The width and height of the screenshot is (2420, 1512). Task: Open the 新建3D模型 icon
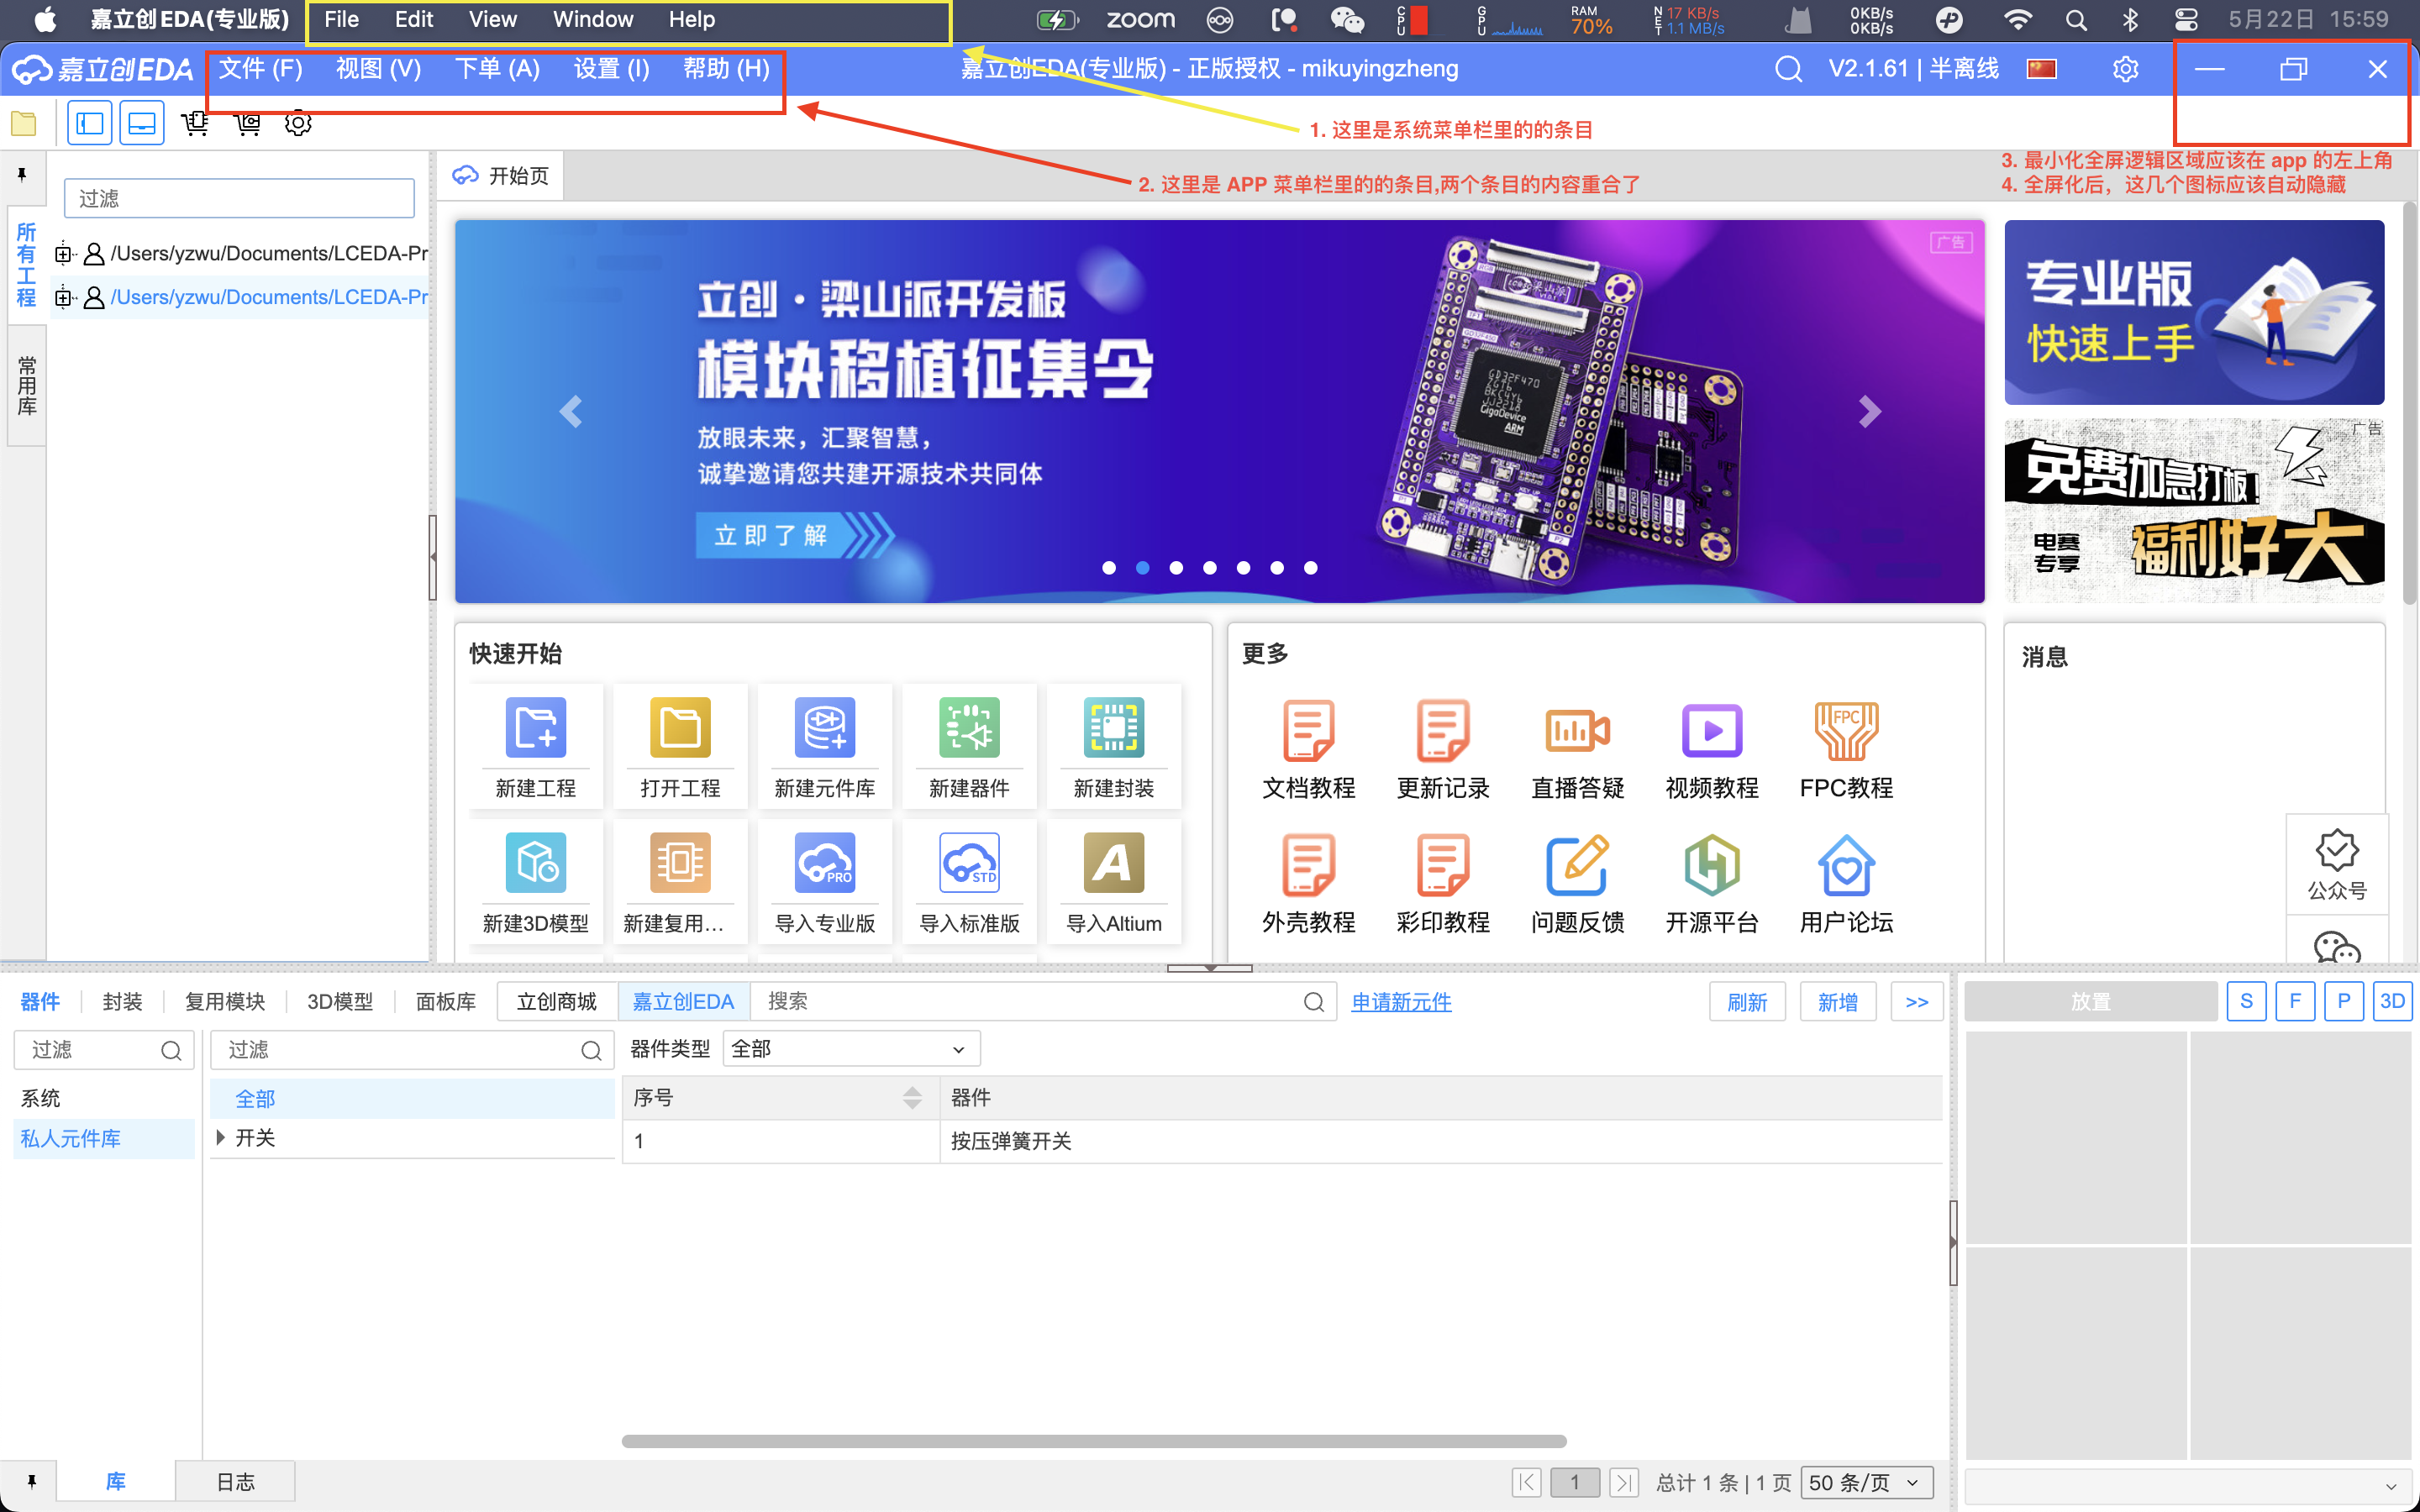535,863
